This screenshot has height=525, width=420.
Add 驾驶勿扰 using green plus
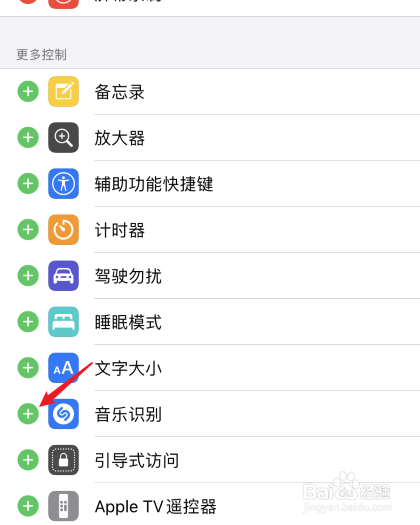tap(28, 276)
